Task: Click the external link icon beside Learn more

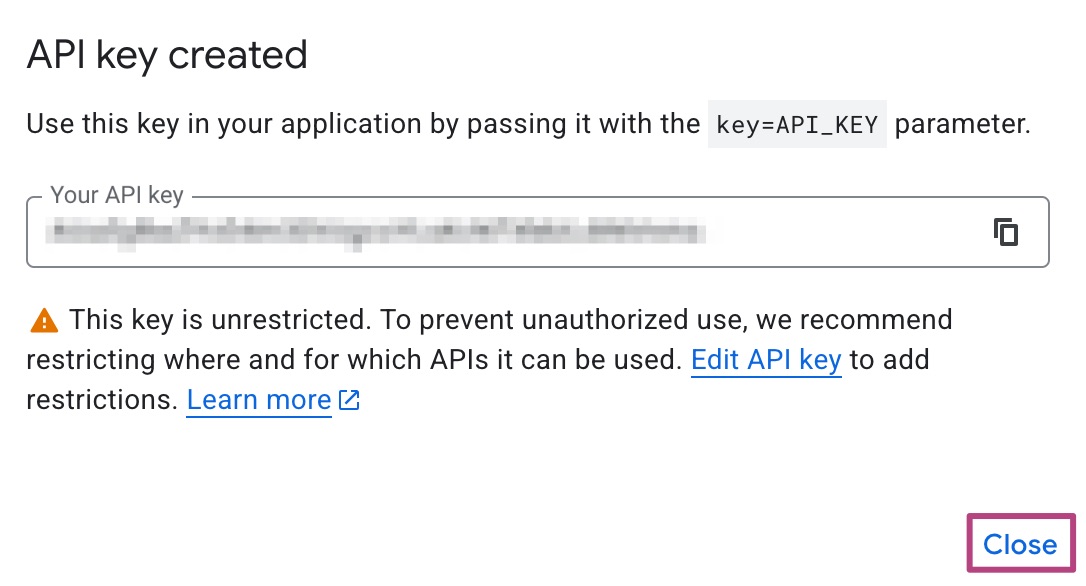Action: (x=349, y=401)
